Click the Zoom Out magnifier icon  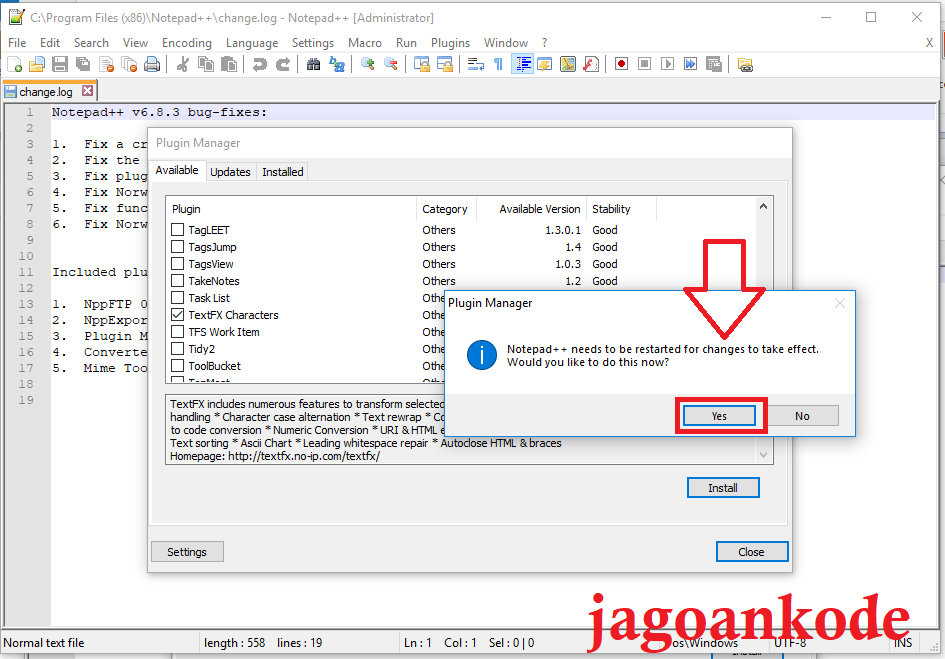(x=391, y=64)
